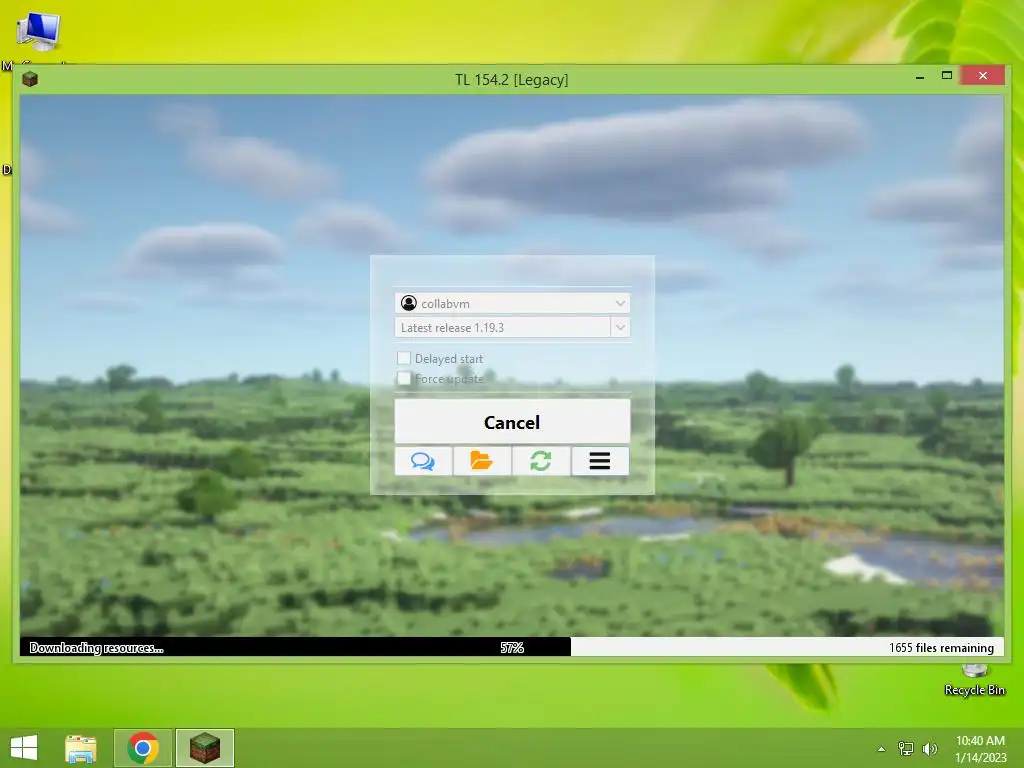The height and width of the screenshot is (768, 1024).
Task: Click the '1655 files remaining' text
Action: (x=941, y=648)
